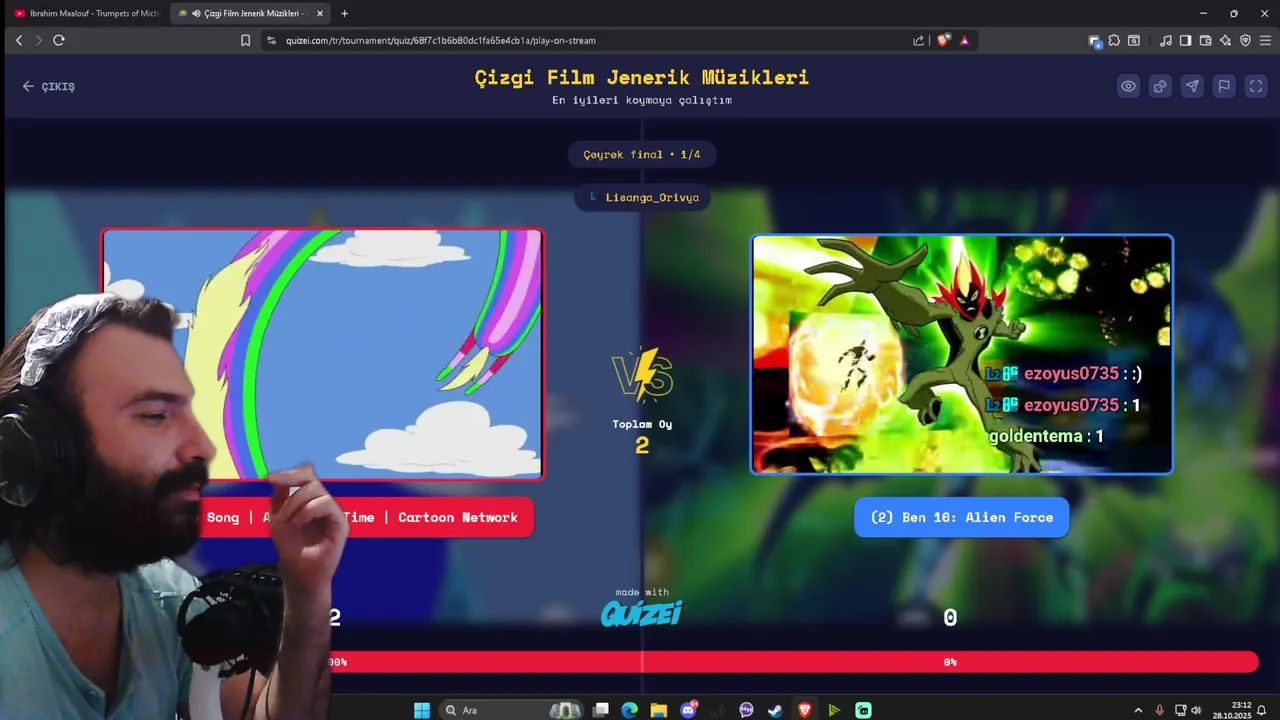
Task: Bookmark this page using bookmark icon
Action: pyautogui.click(x=245, y=40)
